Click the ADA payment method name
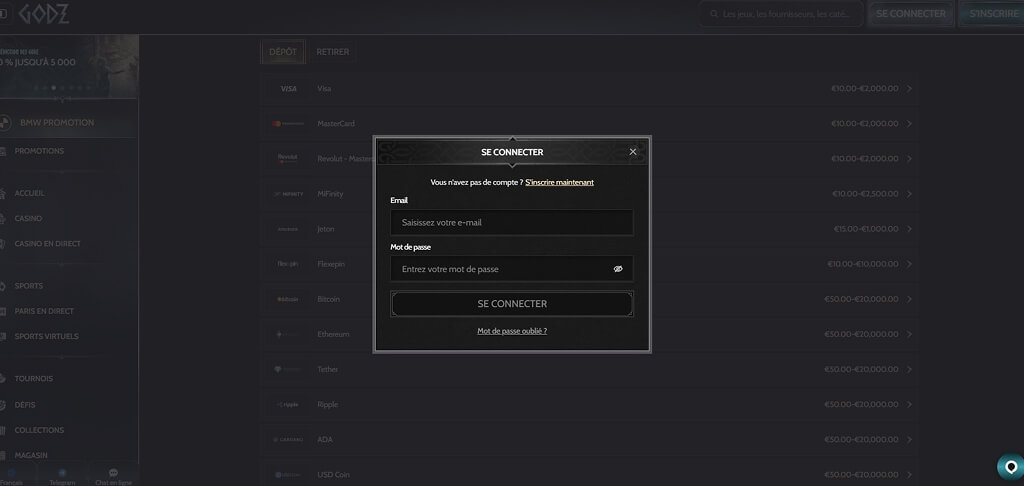This screenshot has height=486, width=1024. pos(325,440)
